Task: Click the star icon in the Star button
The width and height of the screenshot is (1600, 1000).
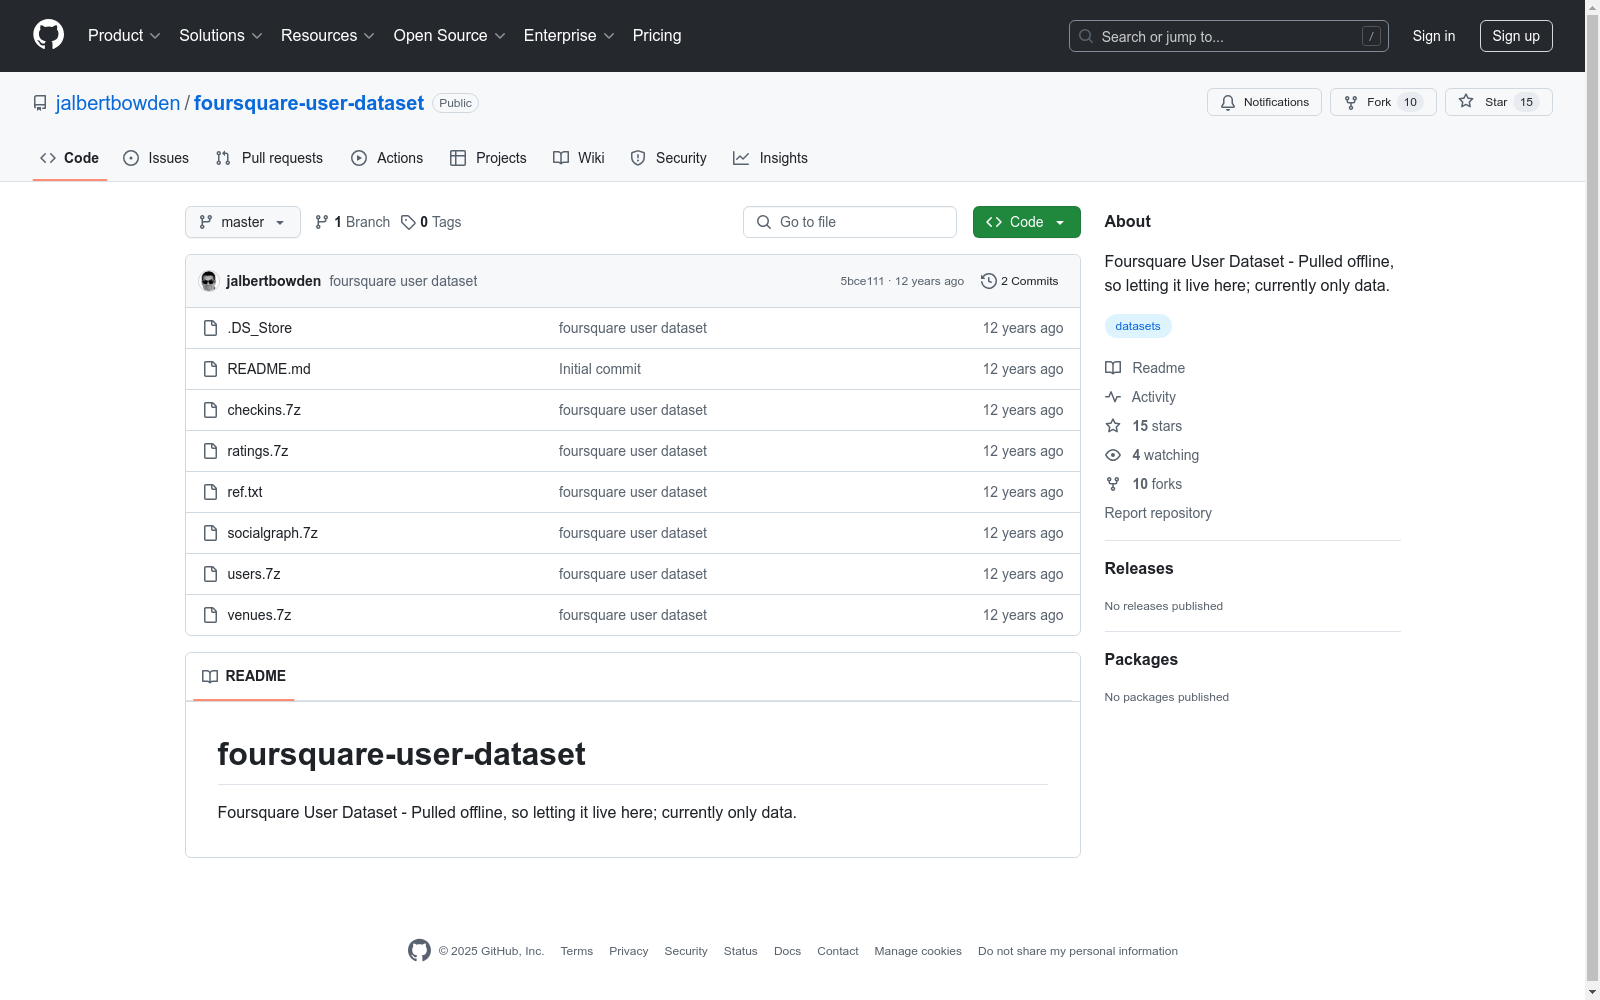Action: 1466,102
